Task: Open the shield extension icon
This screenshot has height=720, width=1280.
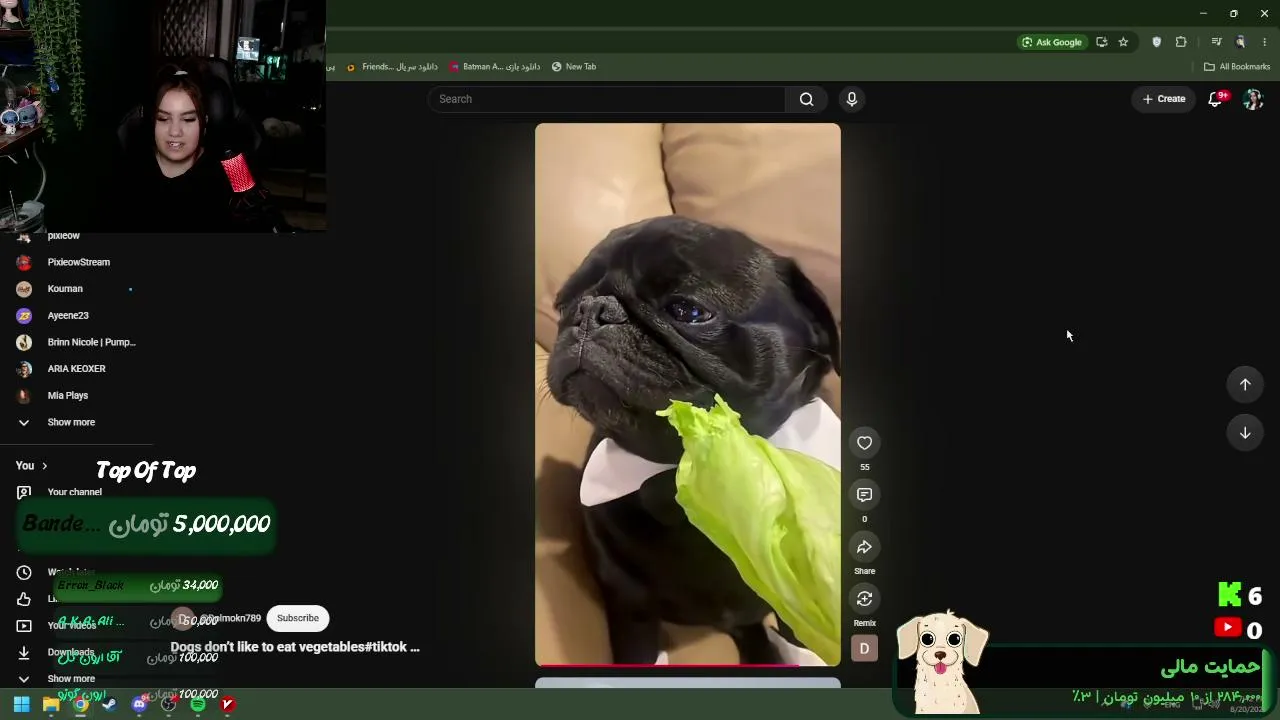Action: [1157, 42]
